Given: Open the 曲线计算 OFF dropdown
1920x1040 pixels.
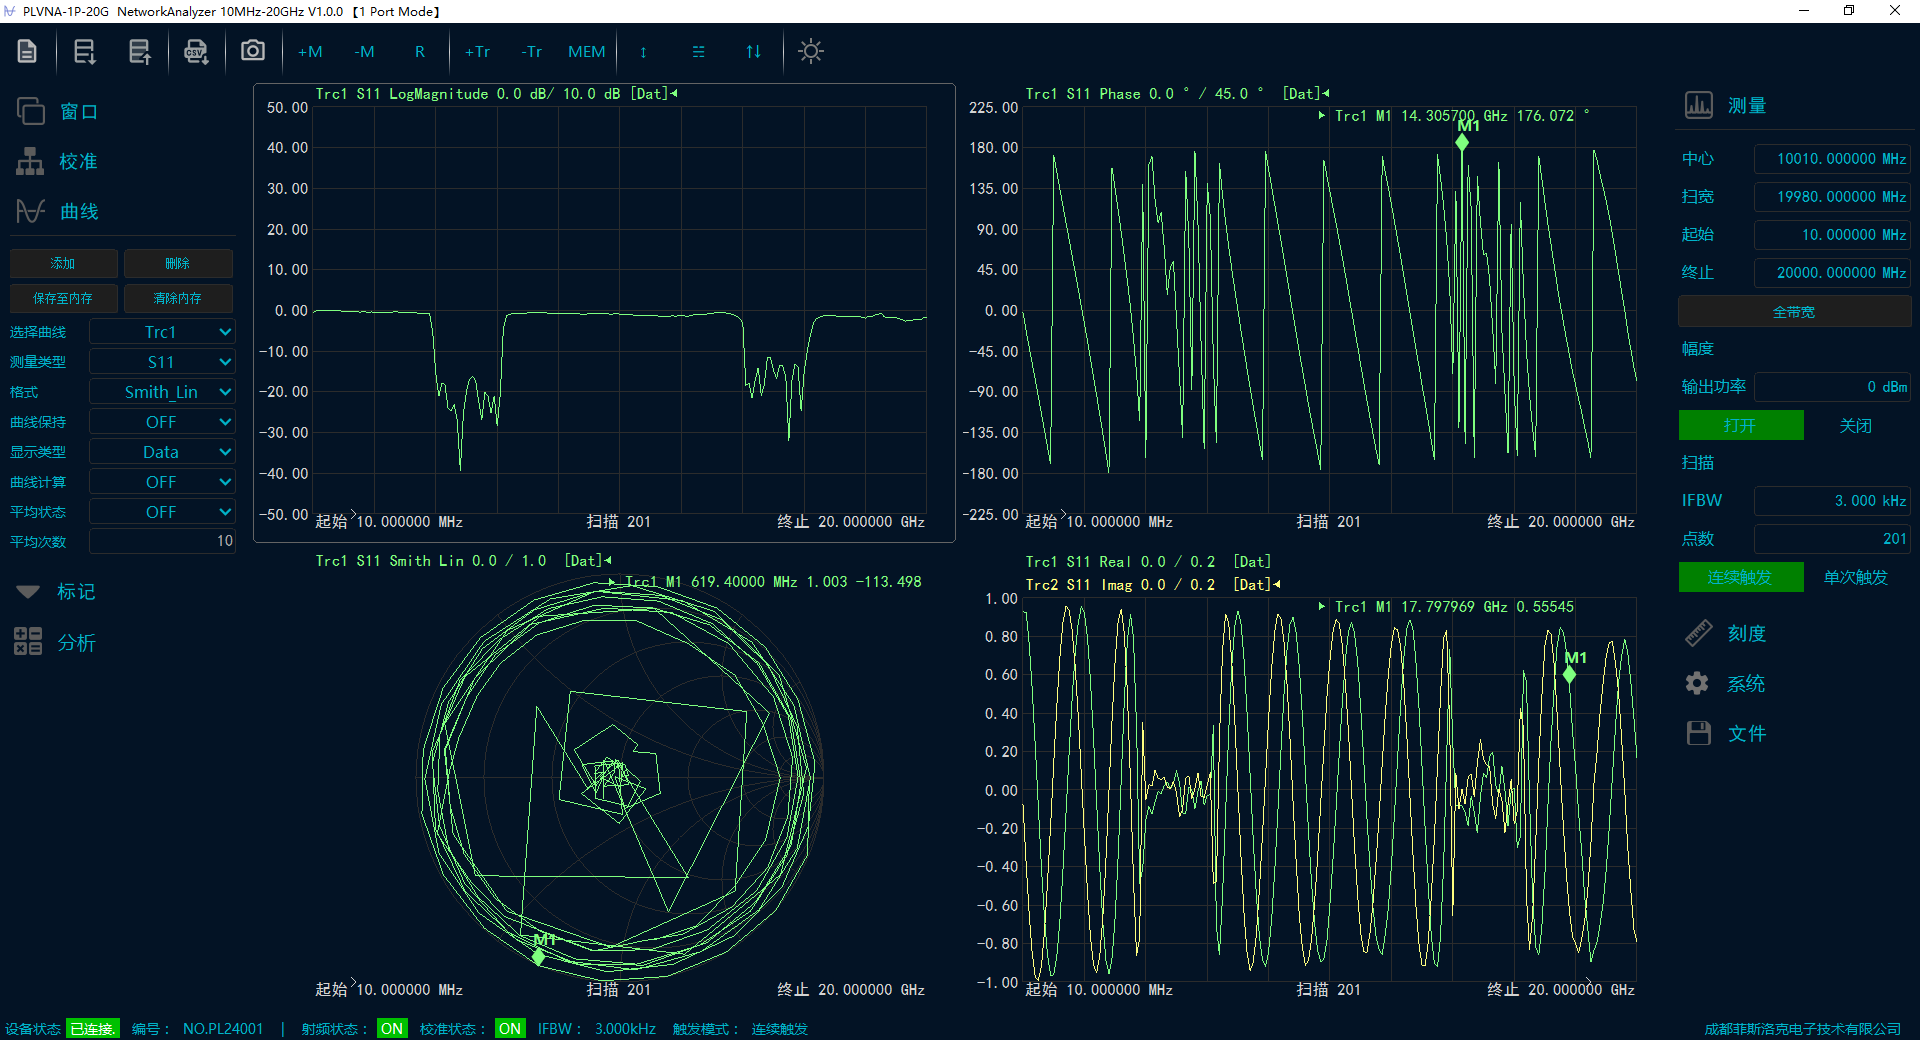Looking at the screenshot, I should pyautogui.click(x=162, y=482).
